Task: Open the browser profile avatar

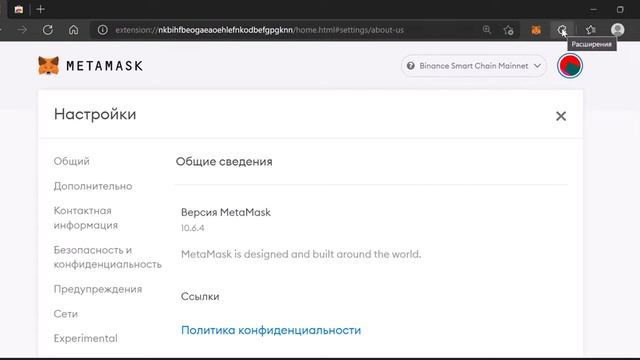Action: pos(618,29)
